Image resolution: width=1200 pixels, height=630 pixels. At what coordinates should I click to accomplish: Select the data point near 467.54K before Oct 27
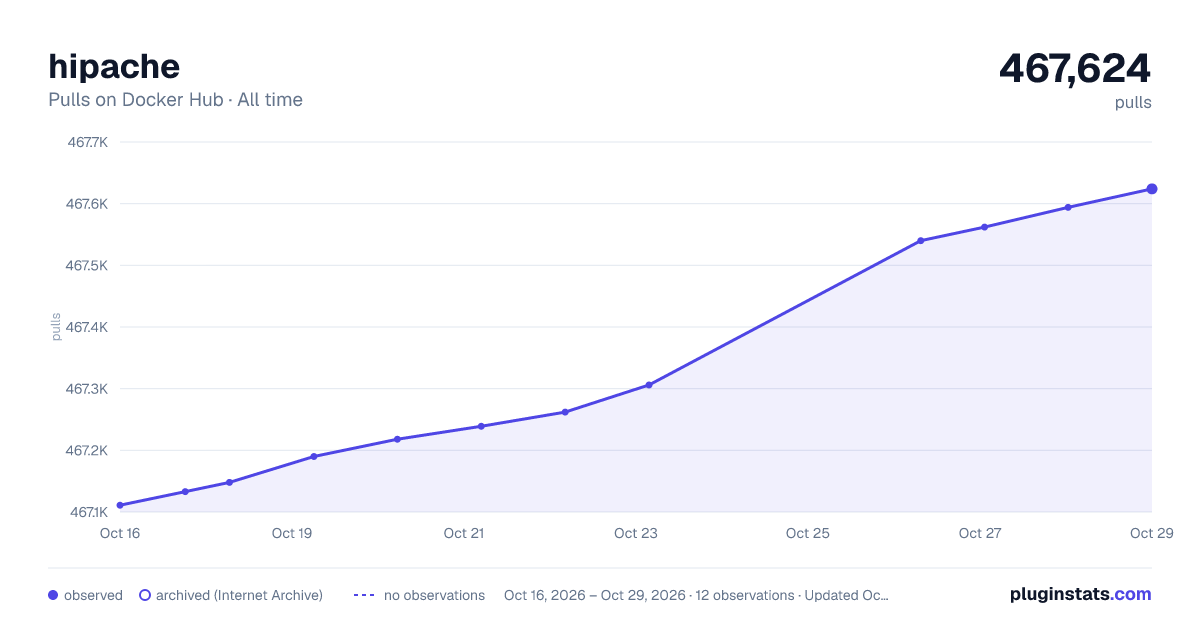(x=920, y=241)
